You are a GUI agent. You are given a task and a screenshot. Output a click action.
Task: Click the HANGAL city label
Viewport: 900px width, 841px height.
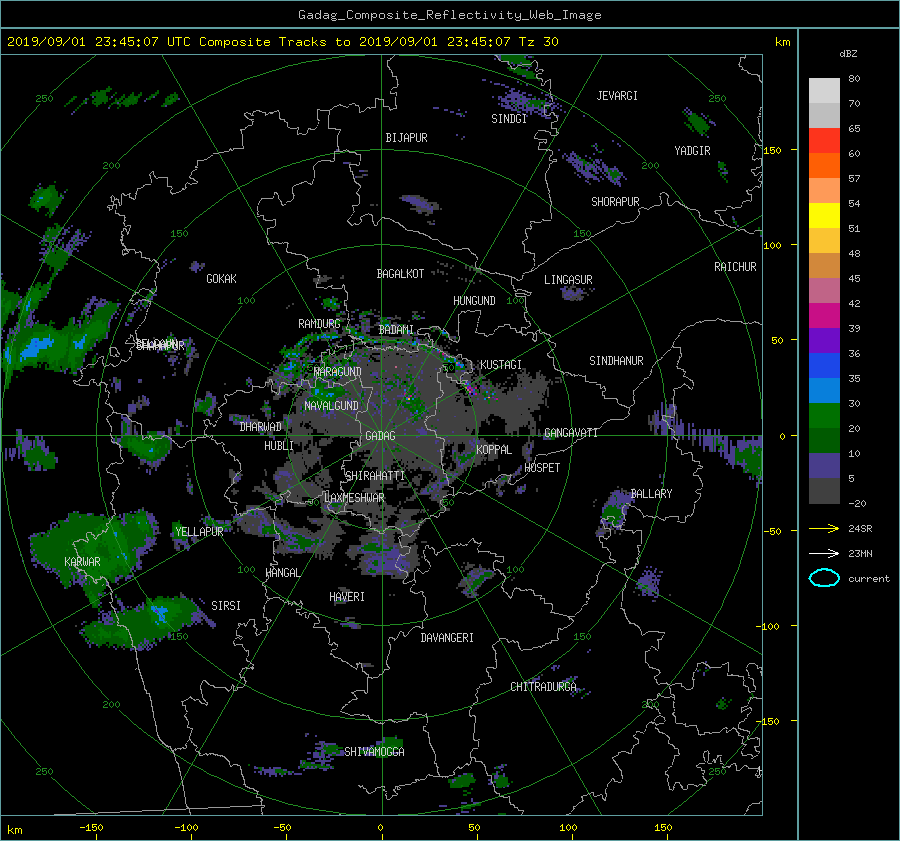[283, 573]
